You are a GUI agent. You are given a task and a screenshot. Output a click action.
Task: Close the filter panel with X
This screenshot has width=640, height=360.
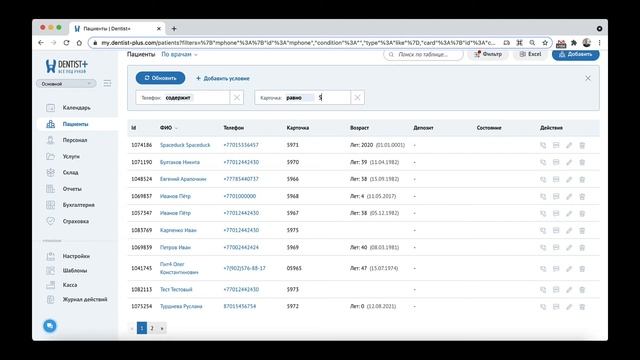[x=588, y=78]
